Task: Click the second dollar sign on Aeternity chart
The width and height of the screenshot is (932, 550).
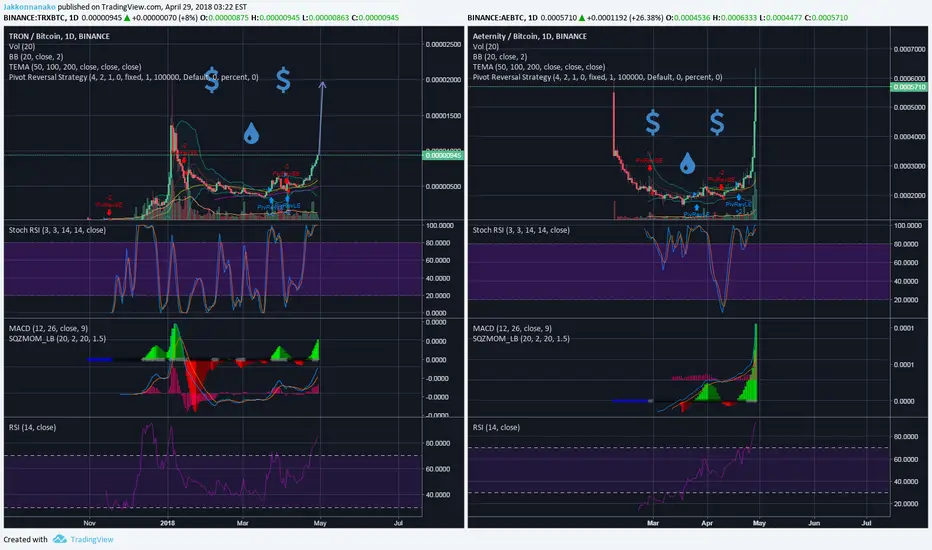Action: pos(717,122)
